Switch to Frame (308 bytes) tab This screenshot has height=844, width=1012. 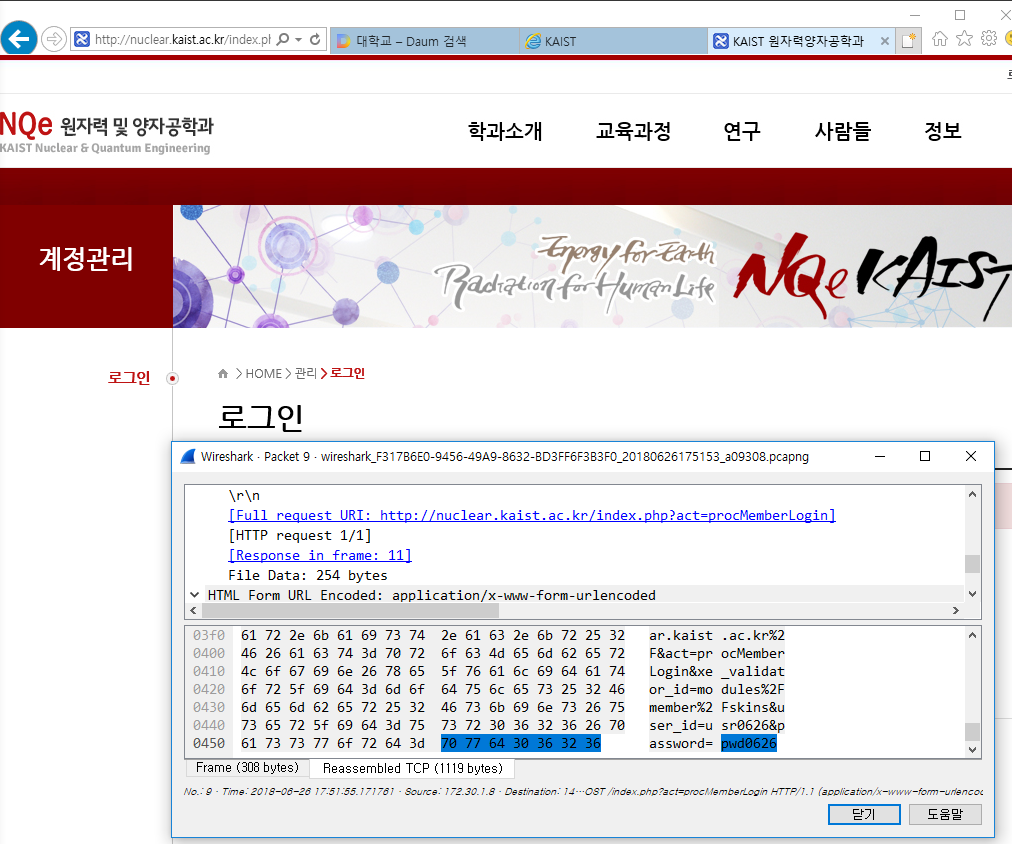pos(247,767)
